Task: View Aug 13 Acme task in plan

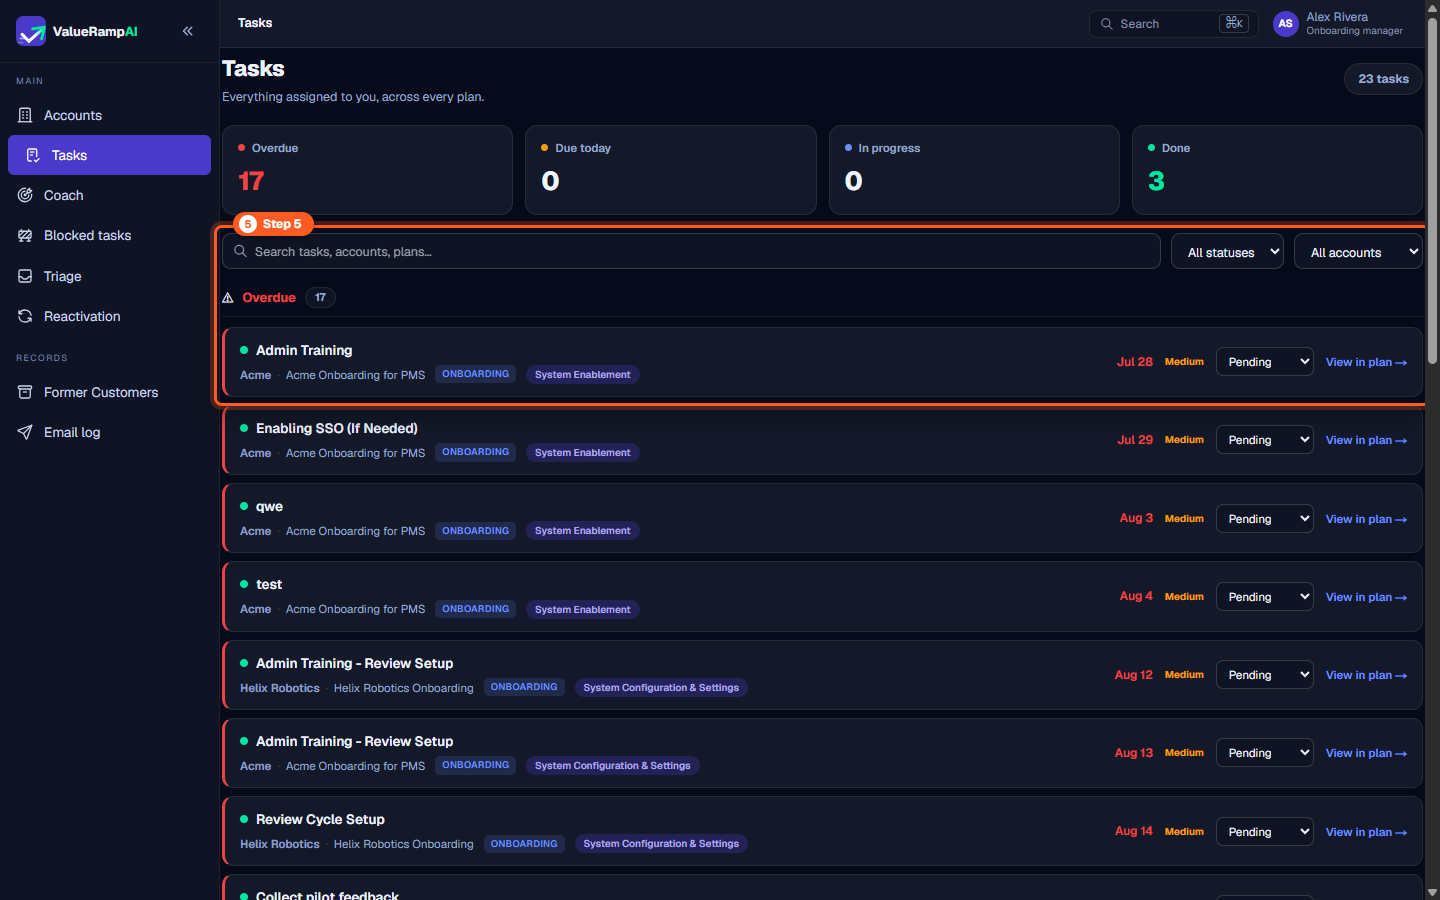Action: [1366, 753]
